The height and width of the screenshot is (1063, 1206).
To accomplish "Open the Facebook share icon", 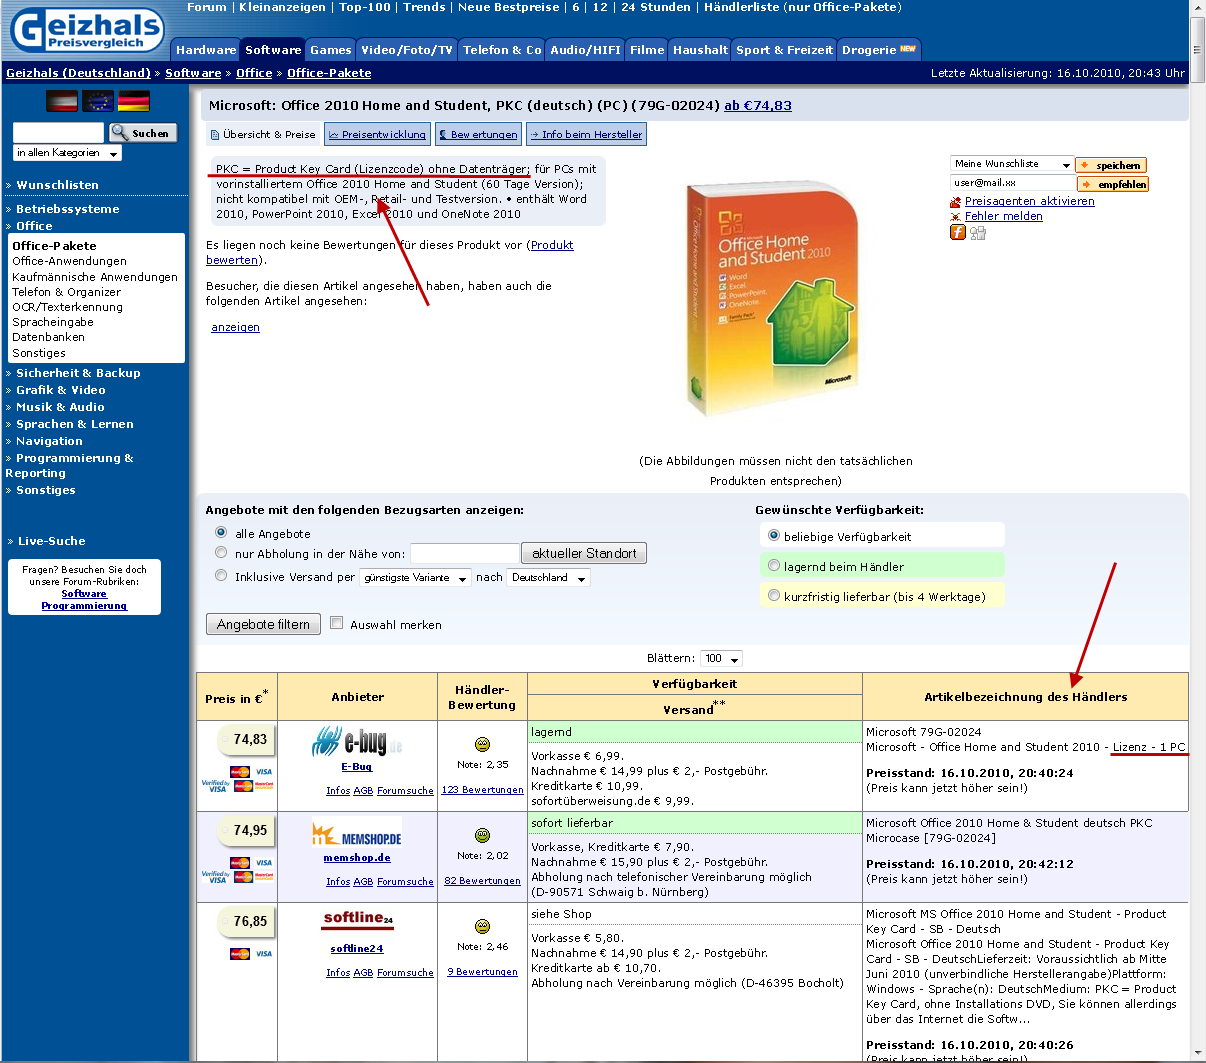I will point(957,232).
